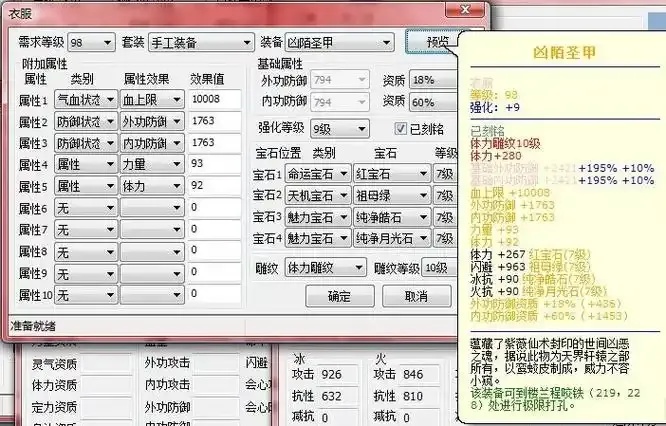Open 宝石1 gem dropdown 红宝石

[x=392, y=174]
